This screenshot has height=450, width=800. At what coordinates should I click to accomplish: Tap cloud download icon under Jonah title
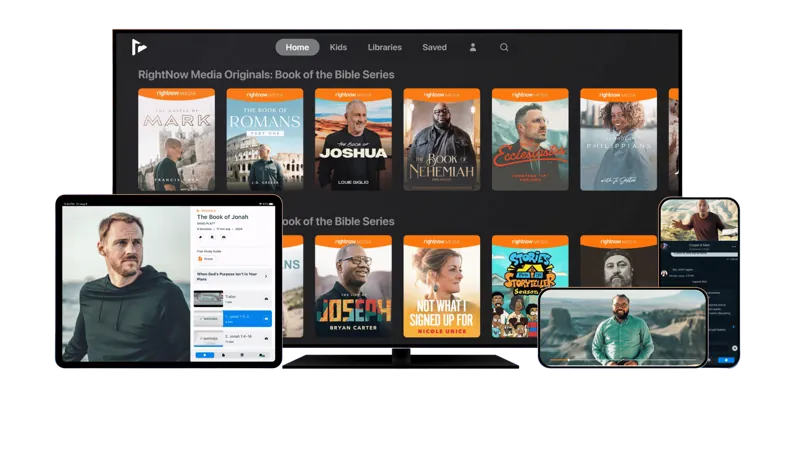(x=223, y=237)
